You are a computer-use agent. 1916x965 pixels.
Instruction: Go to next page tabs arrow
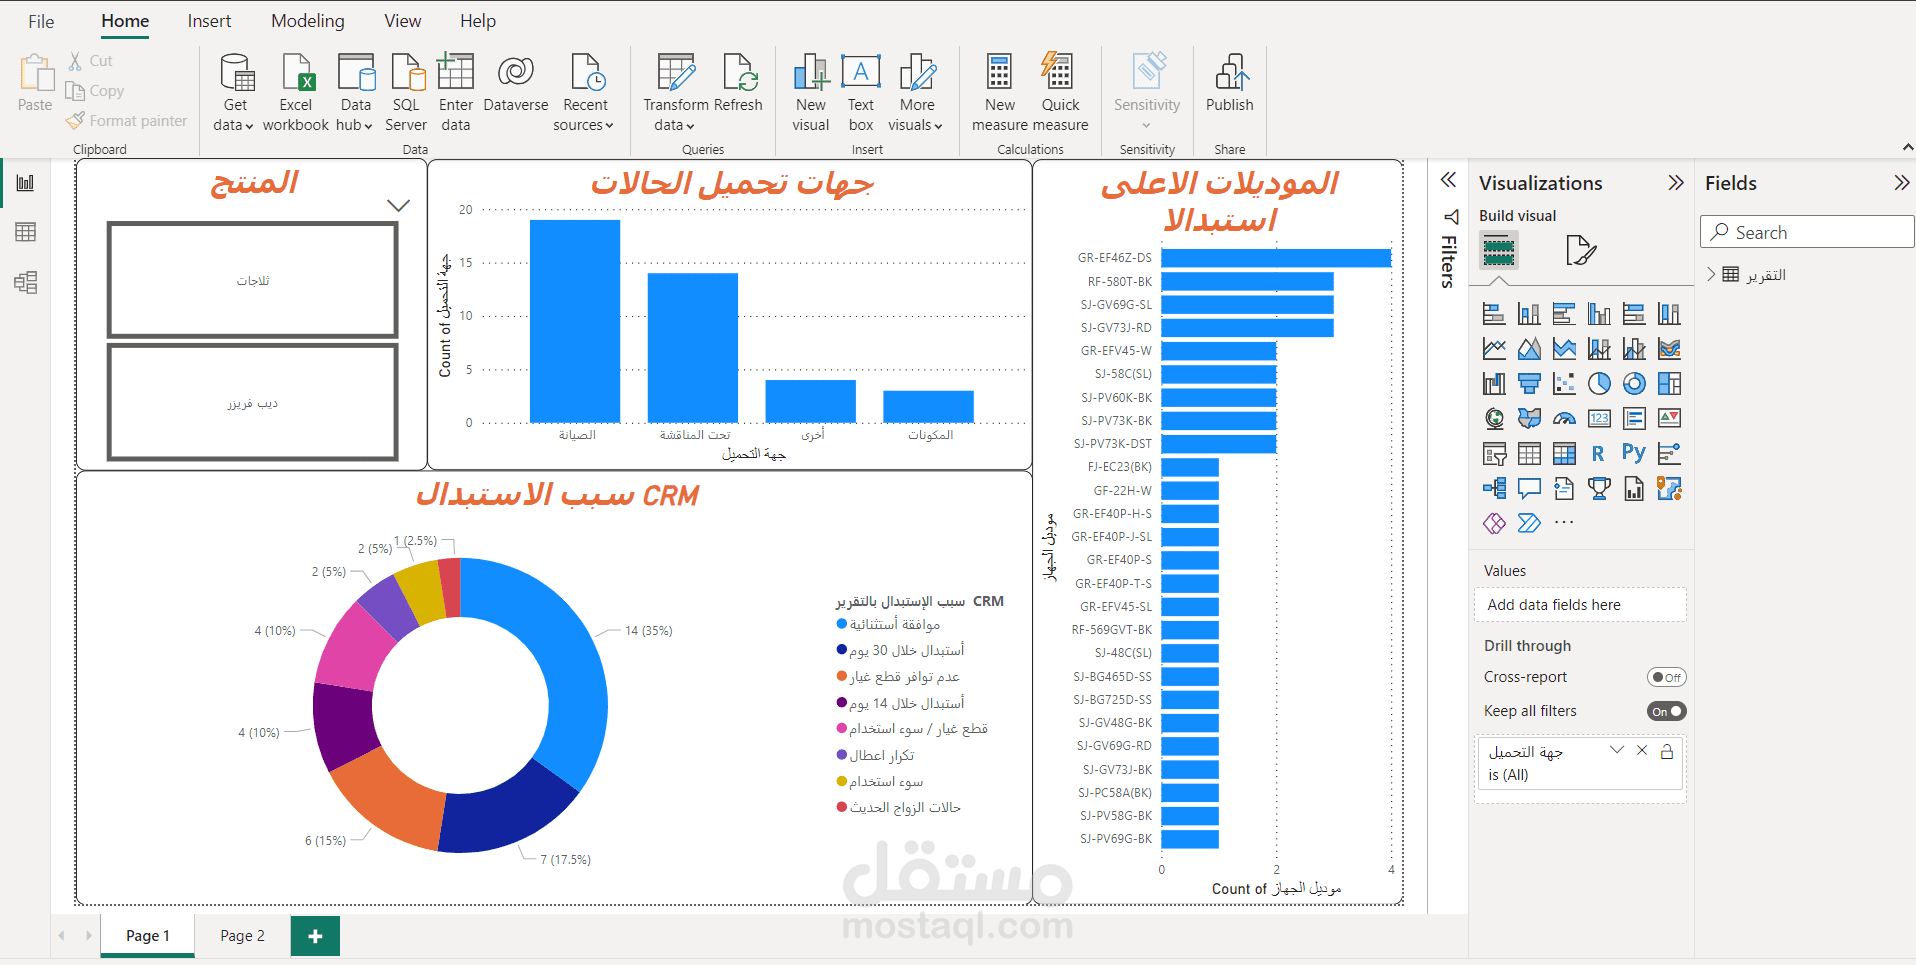pos(89,936)
